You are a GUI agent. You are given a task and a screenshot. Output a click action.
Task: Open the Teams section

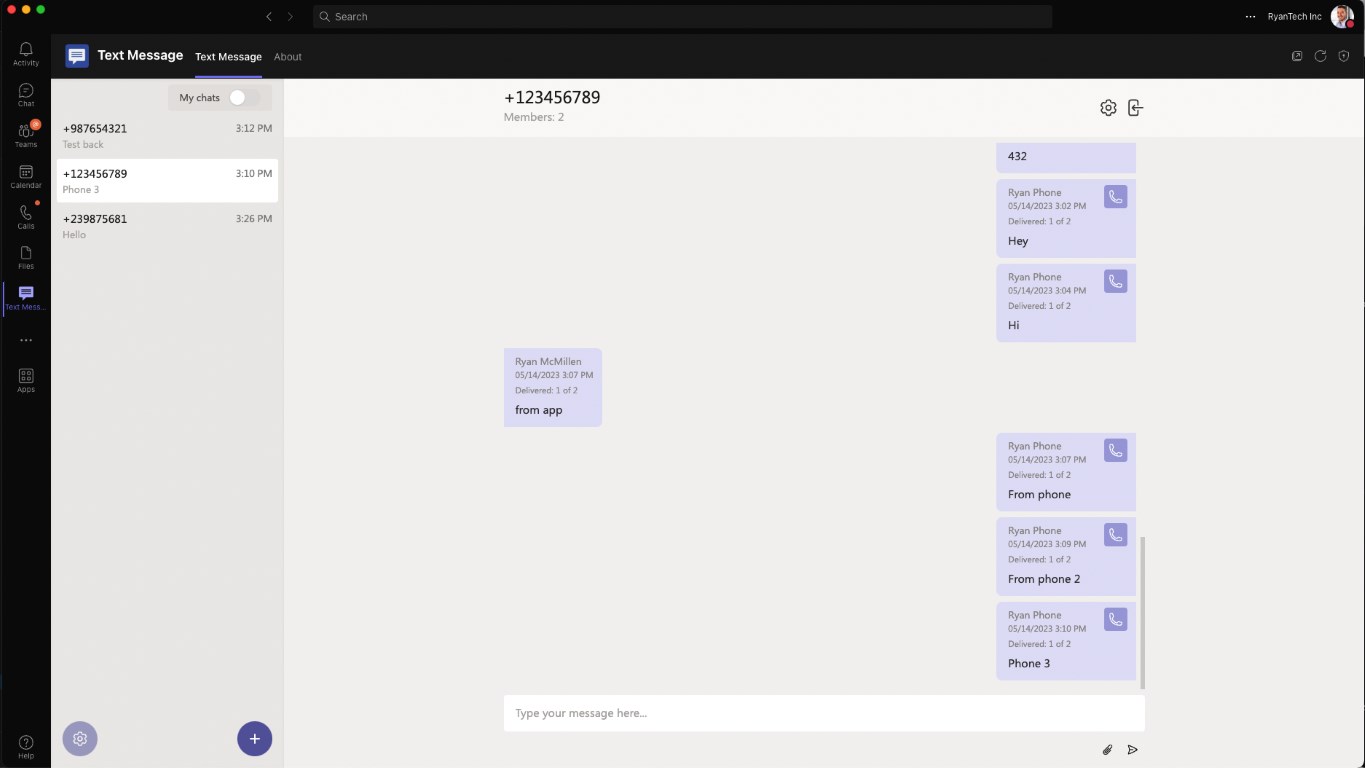26,136
